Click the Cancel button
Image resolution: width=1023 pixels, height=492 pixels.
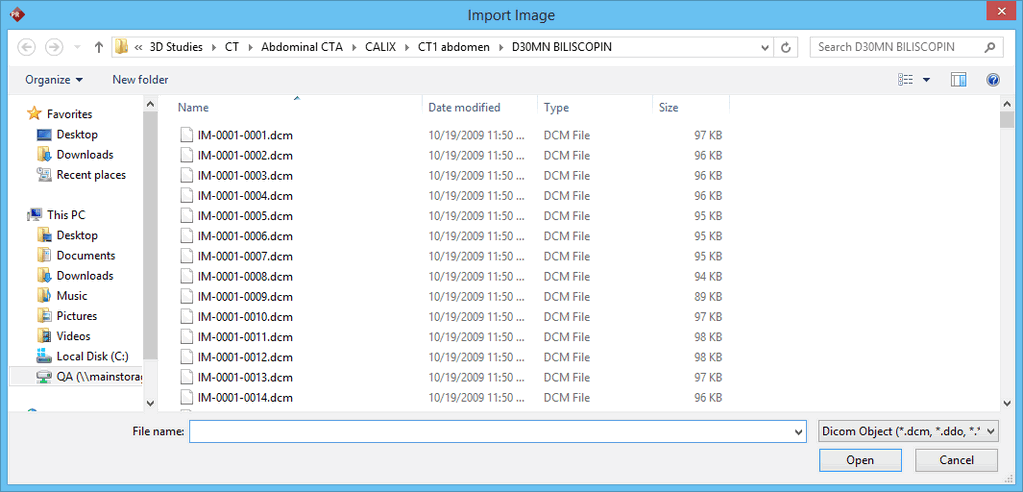(956, 460)
